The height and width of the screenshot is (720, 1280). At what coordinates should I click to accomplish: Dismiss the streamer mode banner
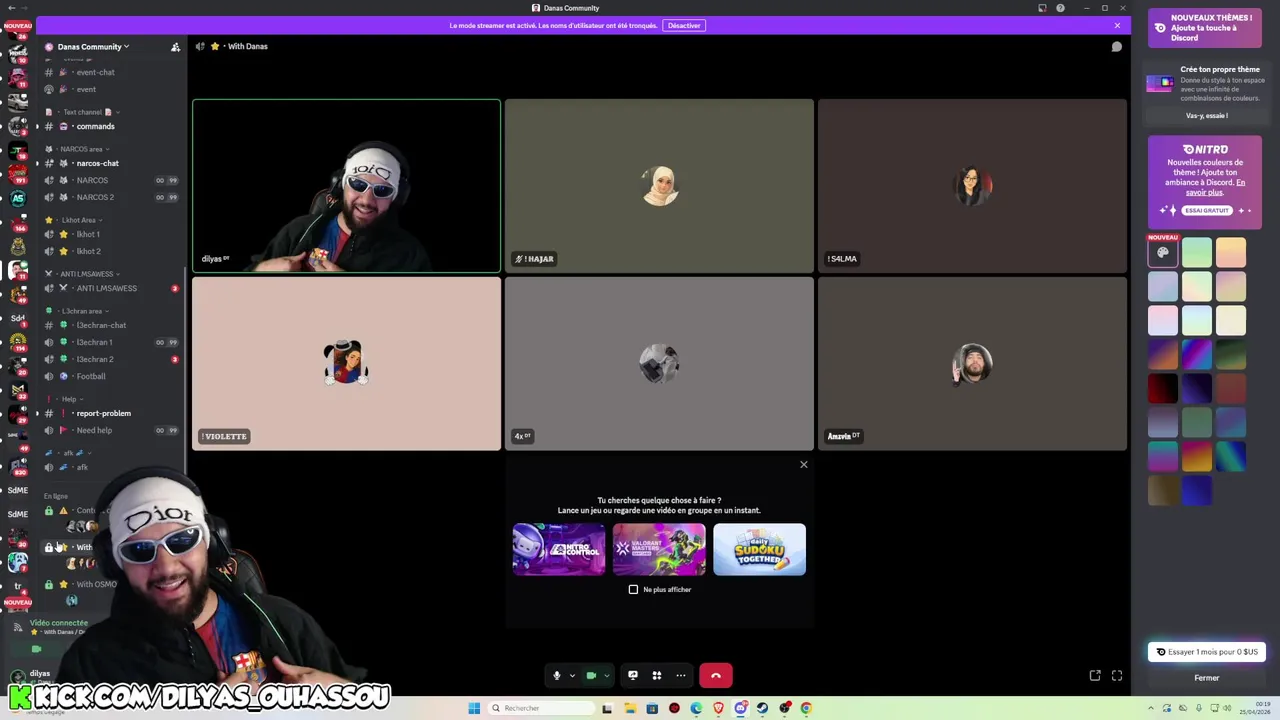[1117, 25]
